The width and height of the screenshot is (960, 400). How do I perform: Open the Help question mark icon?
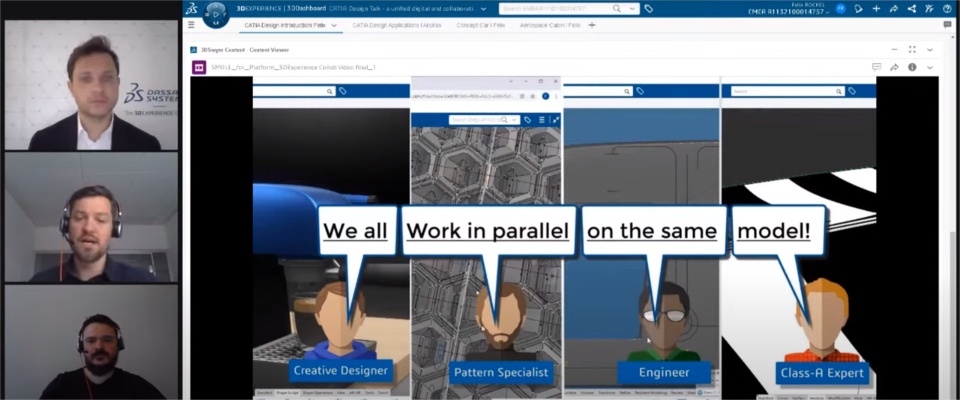pyautogui.click(x=947, y=9)
